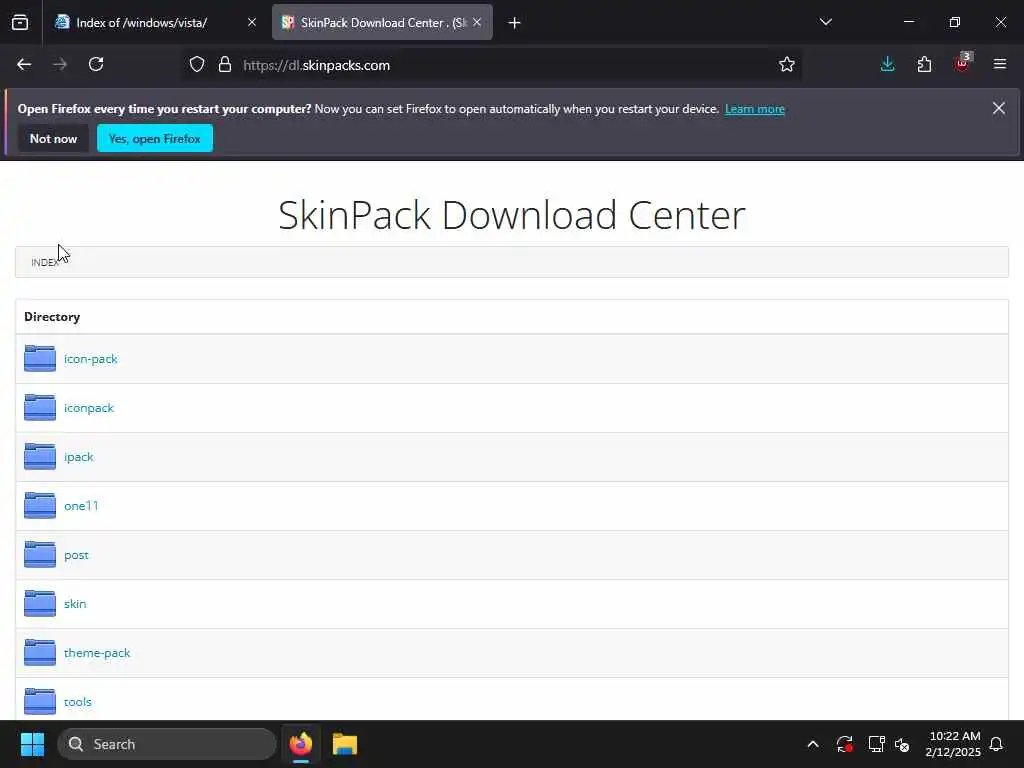Open the uBlock Origin extension icon
The image size is (1024, 768).
click(963, 63)
